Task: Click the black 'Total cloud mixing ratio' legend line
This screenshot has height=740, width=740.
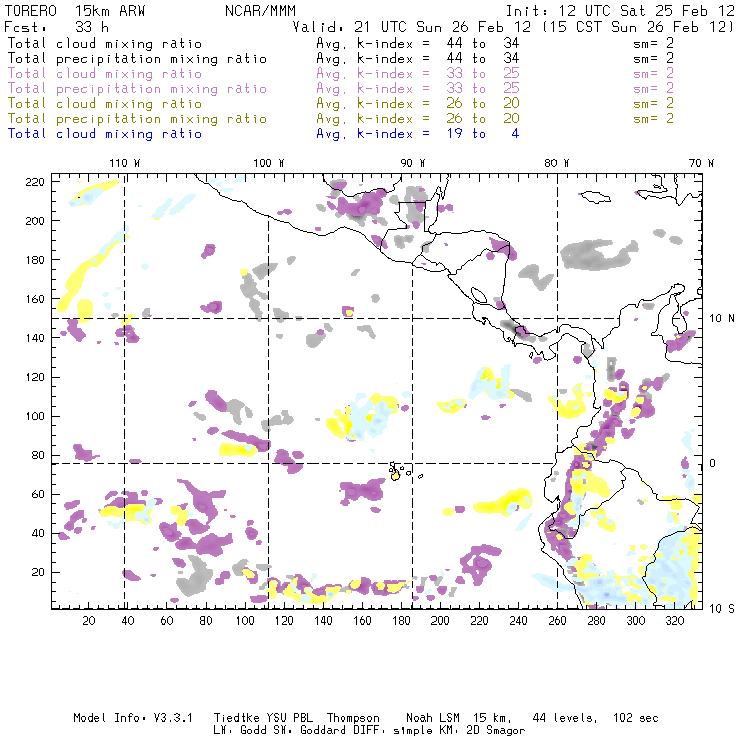Action: [x=105, y=43]
